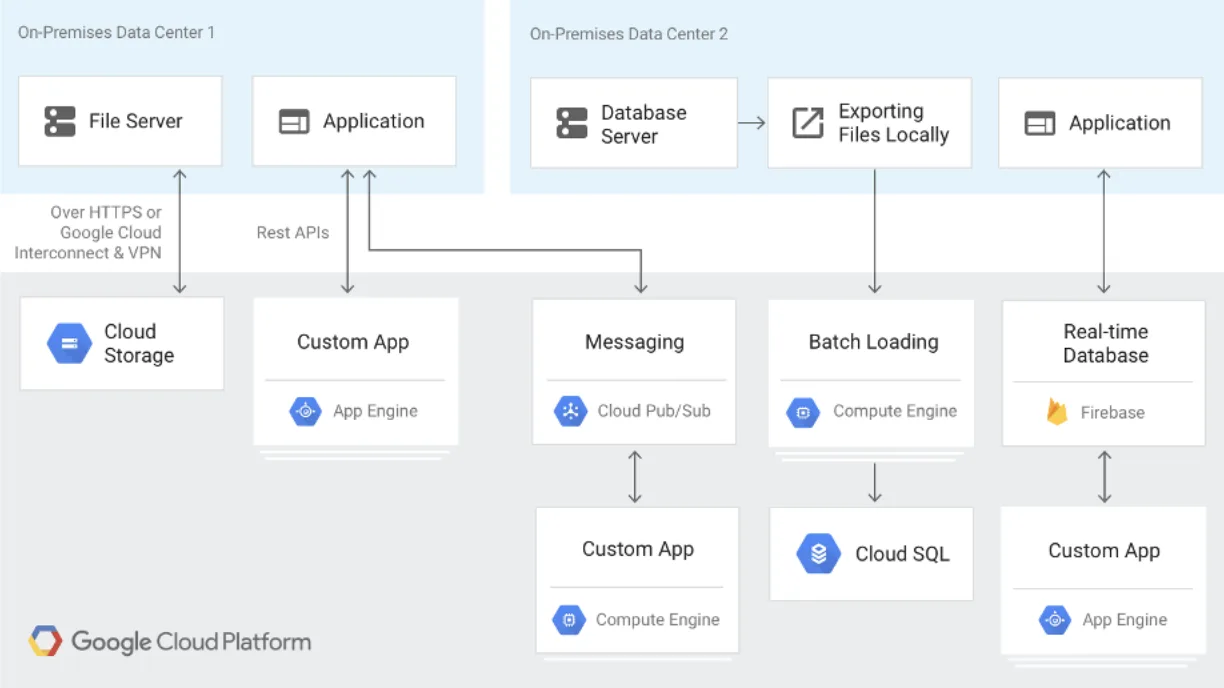Click the File Server icon

pyautogui.click(x=60, y=122)
